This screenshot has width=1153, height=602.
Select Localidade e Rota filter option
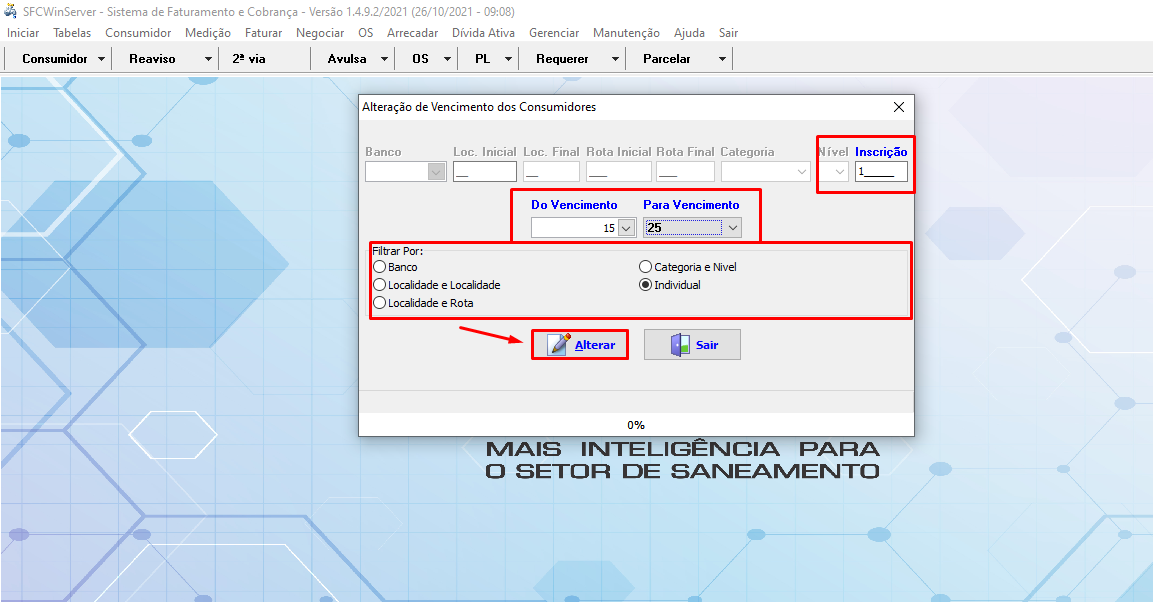click(379, 302)
